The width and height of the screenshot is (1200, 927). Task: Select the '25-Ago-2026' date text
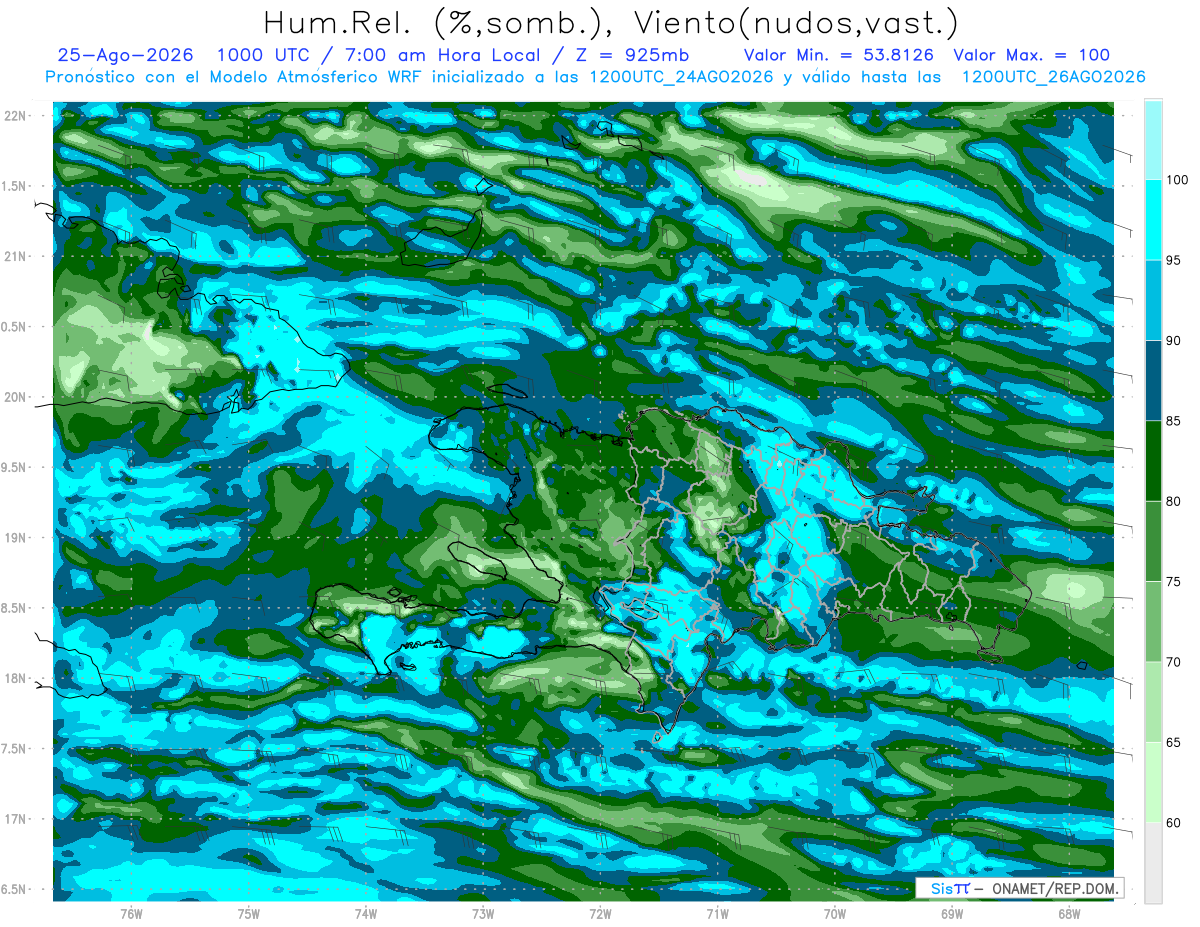click(125, 56)
